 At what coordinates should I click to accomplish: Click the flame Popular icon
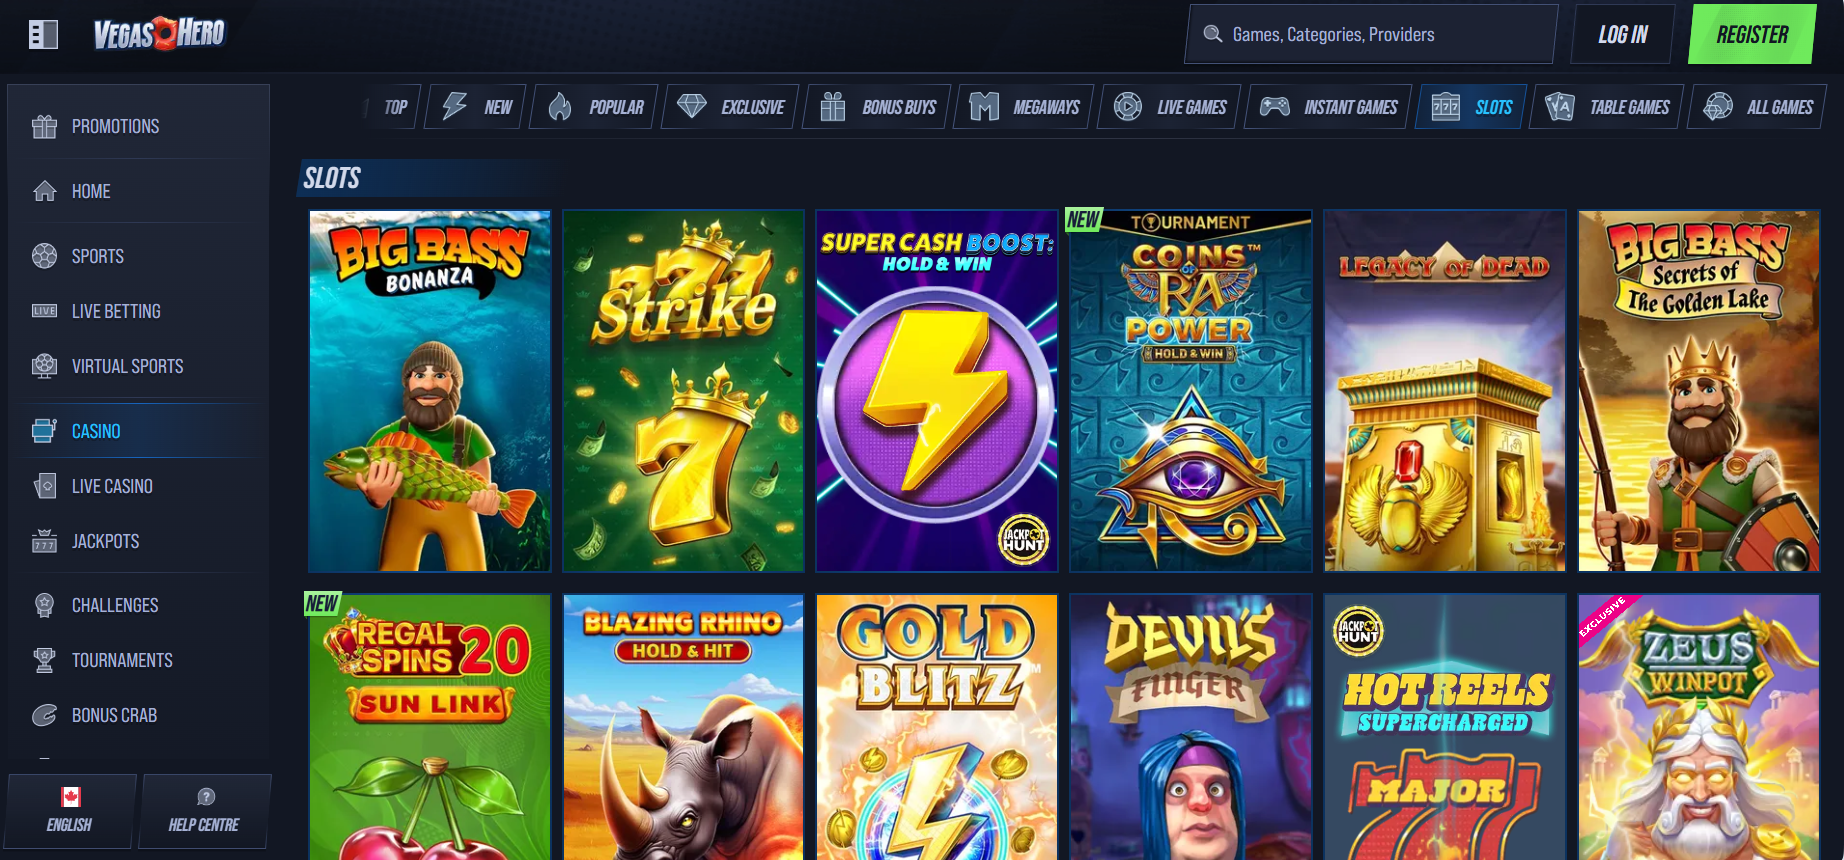pos(560,106)
